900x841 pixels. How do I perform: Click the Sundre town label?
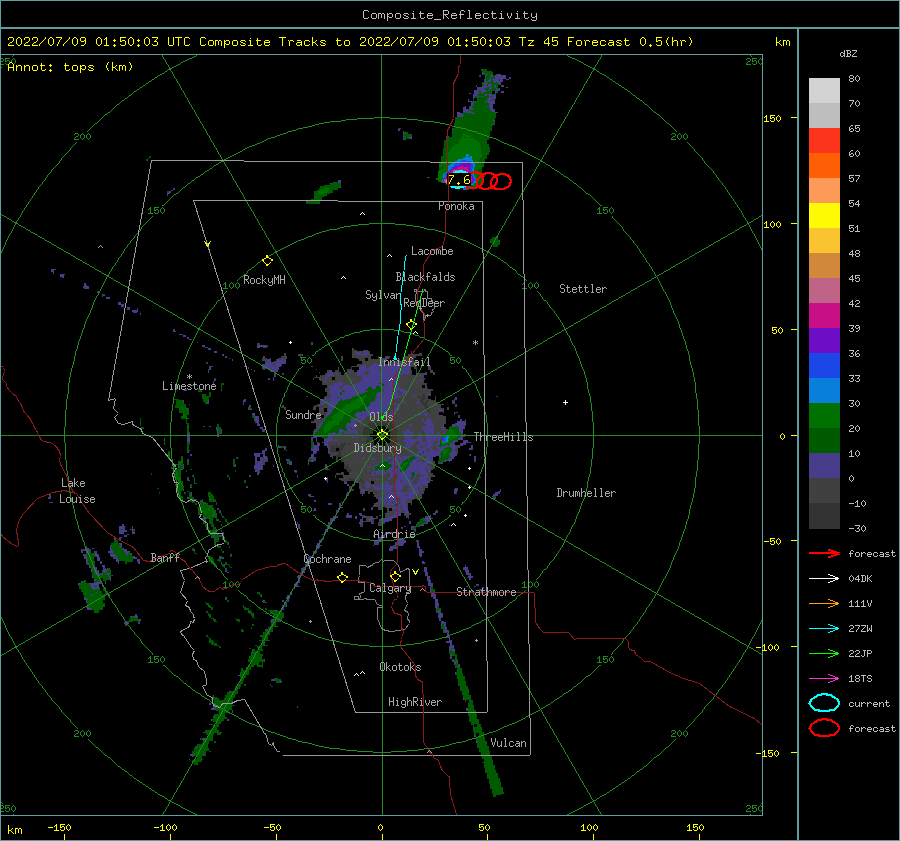pyautogui.click(x=303, y=415)
